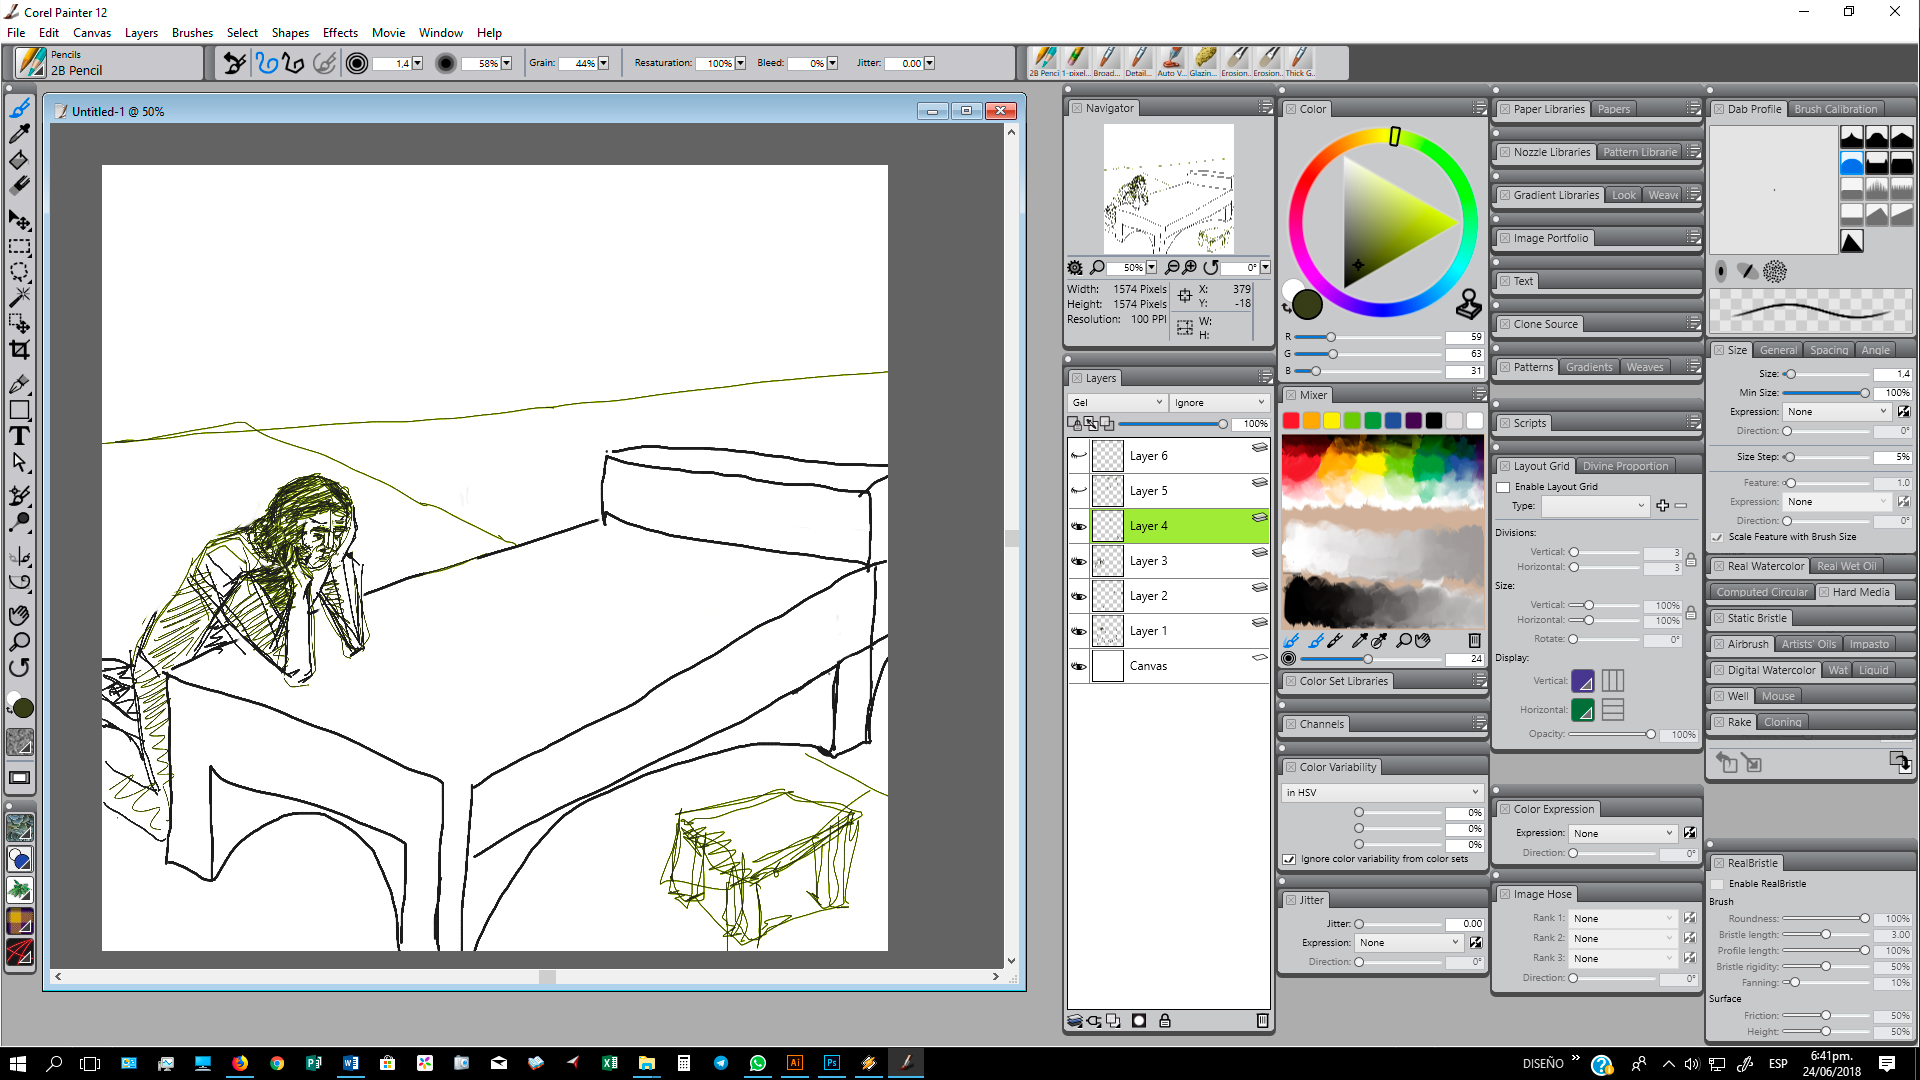This screenshot has width=1920, height=1080.
Task: Toggle Ignore color variability from color sets
Action: point(1290,859)
